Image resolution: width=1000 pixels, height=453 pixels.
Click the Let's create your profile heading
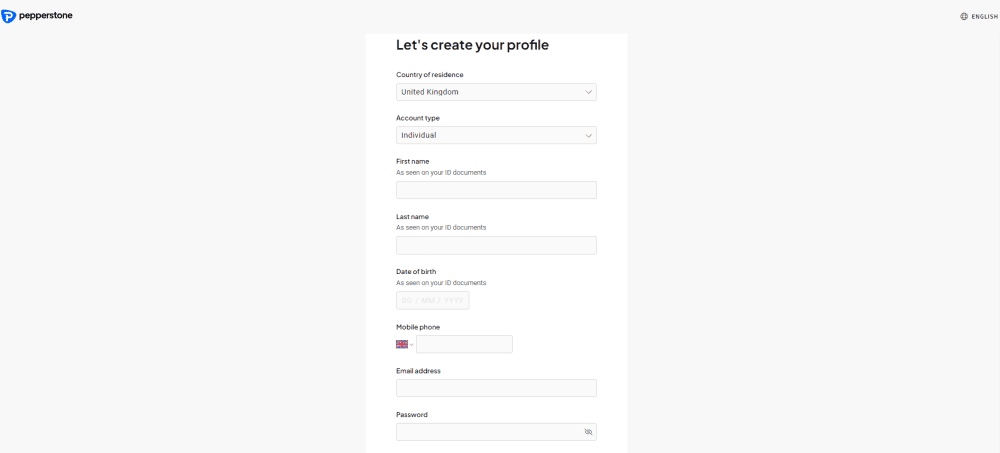click(x=473, y=45)
